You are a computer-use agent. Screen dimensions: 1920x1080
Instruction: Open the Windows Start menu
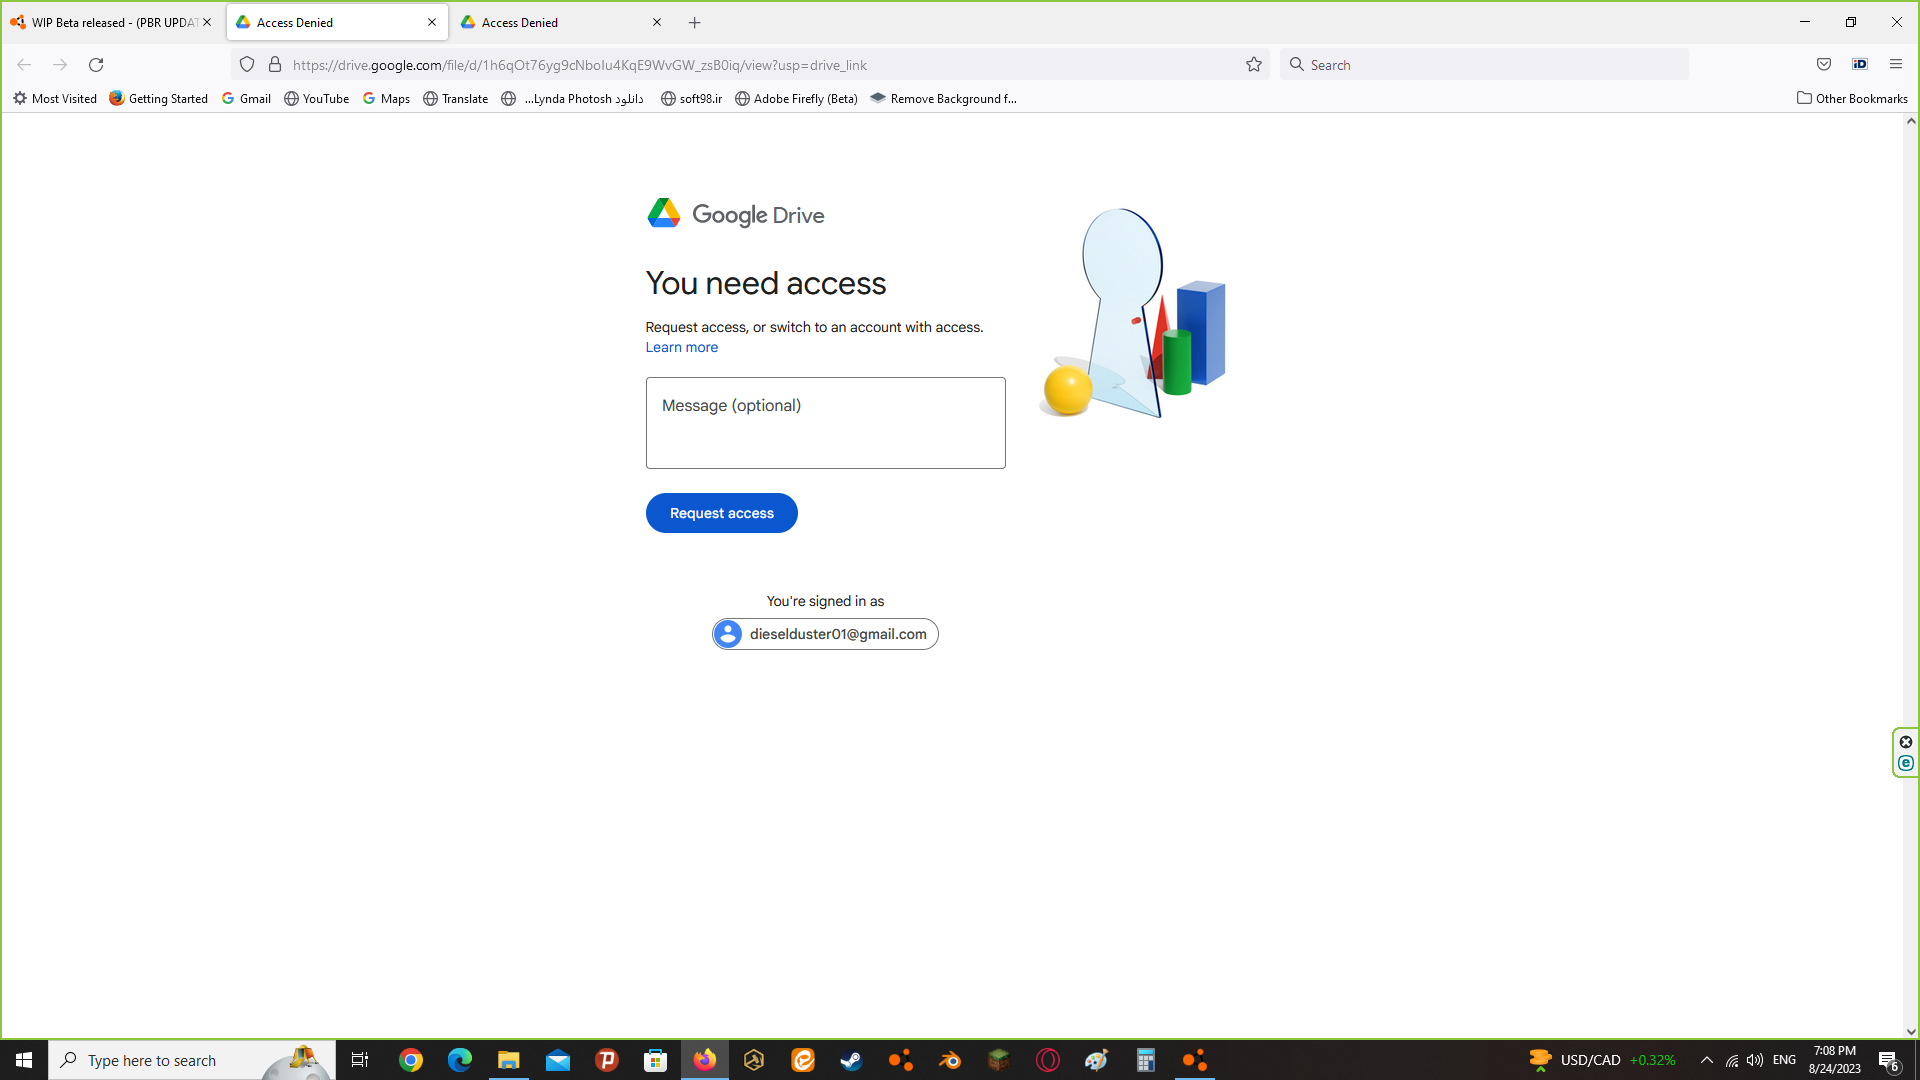coord(24,1060)
